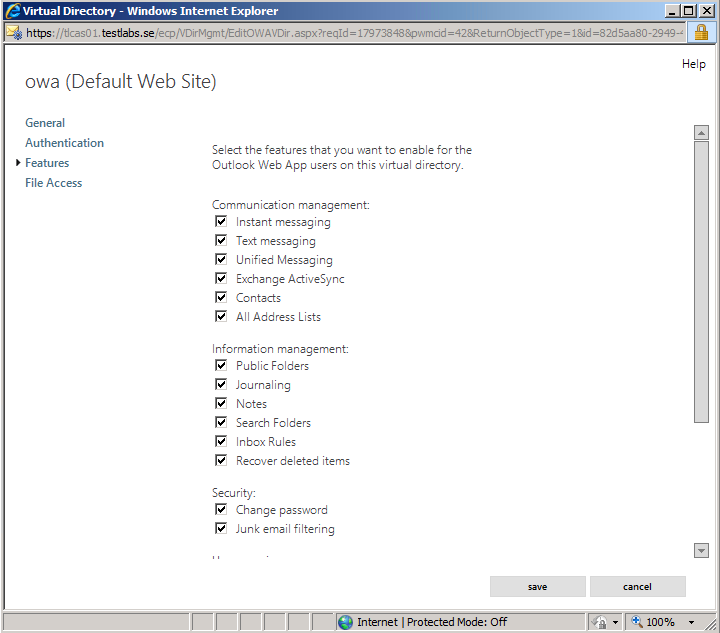
Task: Open the Help link
Action: tap(693, 64)
